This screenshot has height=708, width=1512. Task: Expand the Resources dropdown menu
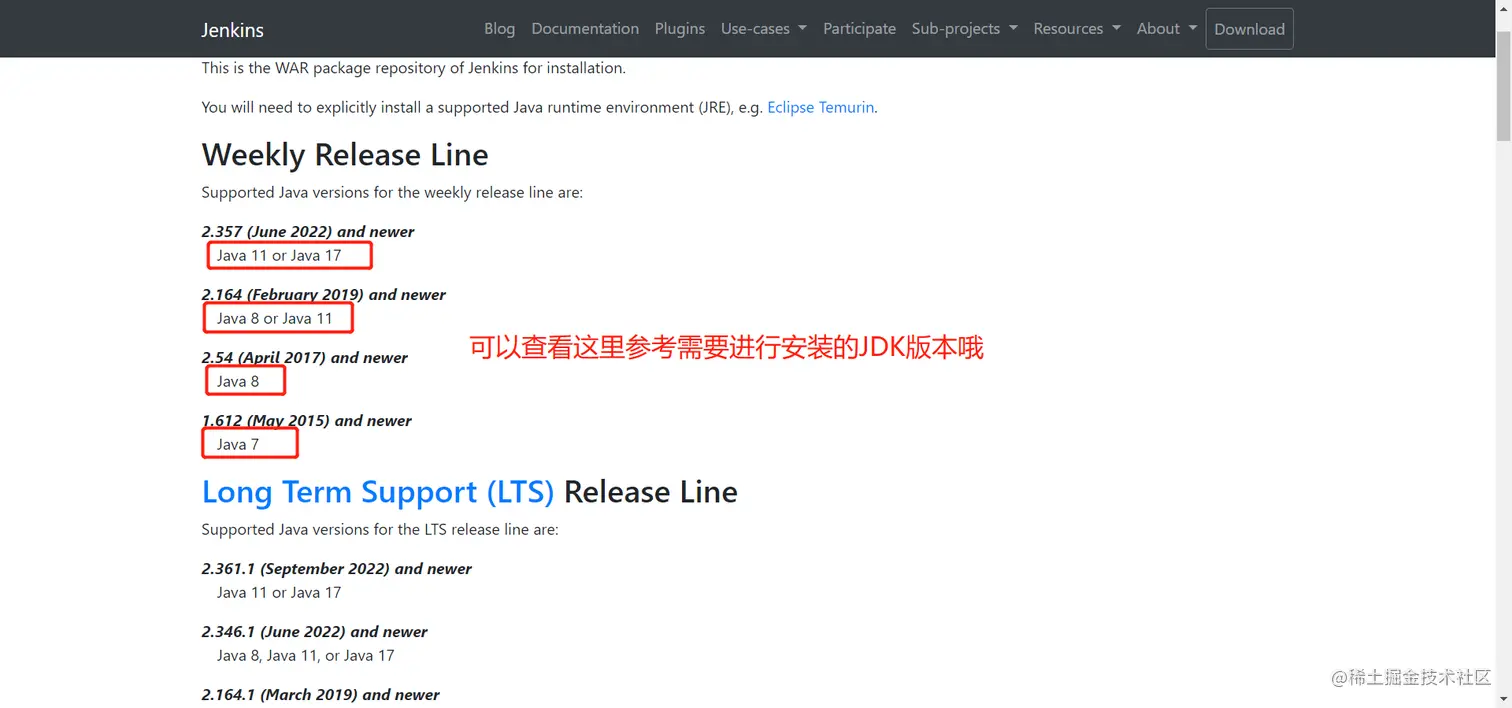click(x=1077, y=29)
